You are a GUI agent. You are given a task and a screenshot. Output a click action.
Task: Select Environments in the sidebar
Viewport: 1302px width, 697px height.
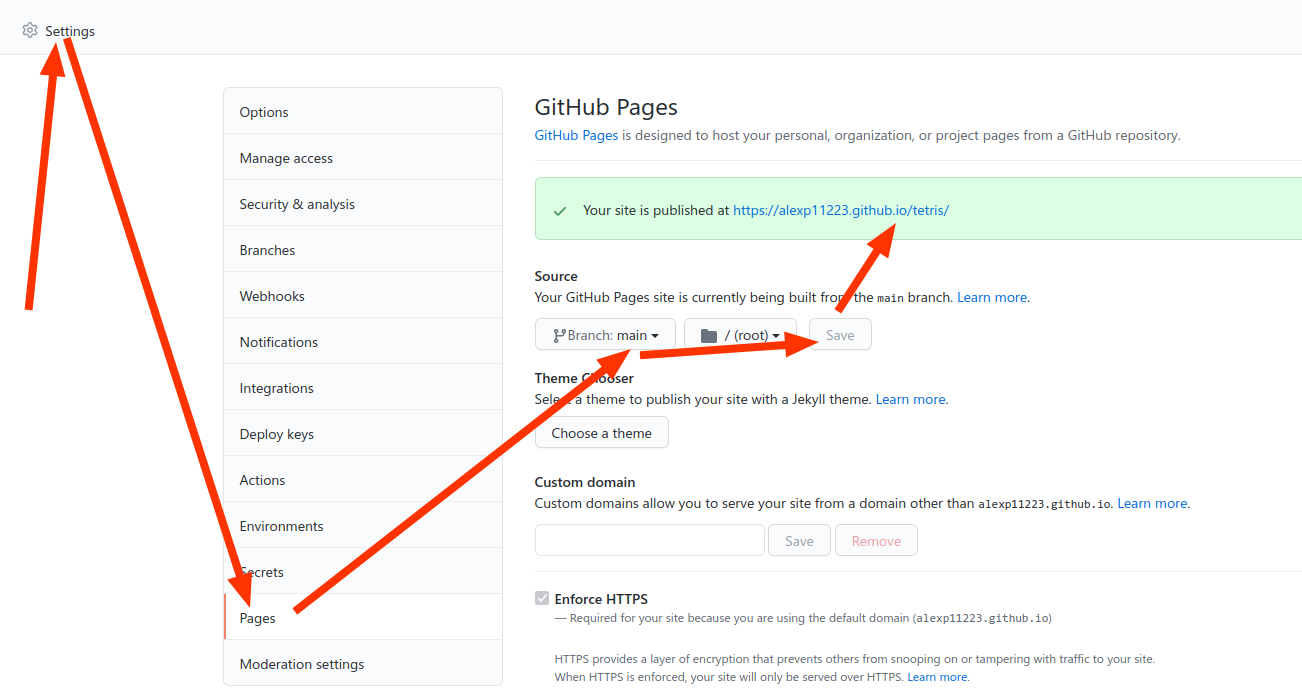[363, 525]
